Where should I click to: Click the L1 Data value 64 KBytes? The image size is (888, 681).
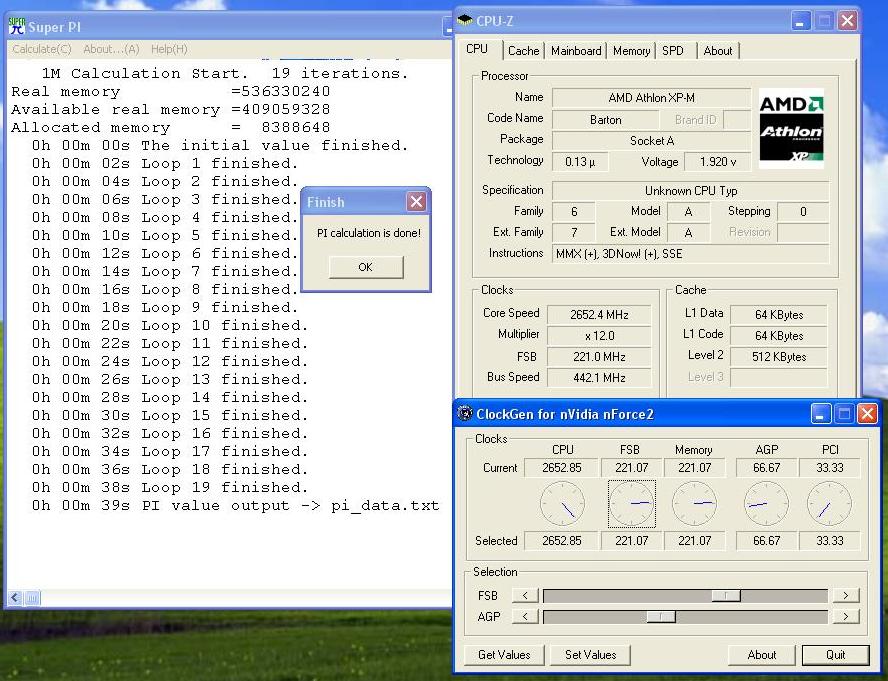coord(779,314)
